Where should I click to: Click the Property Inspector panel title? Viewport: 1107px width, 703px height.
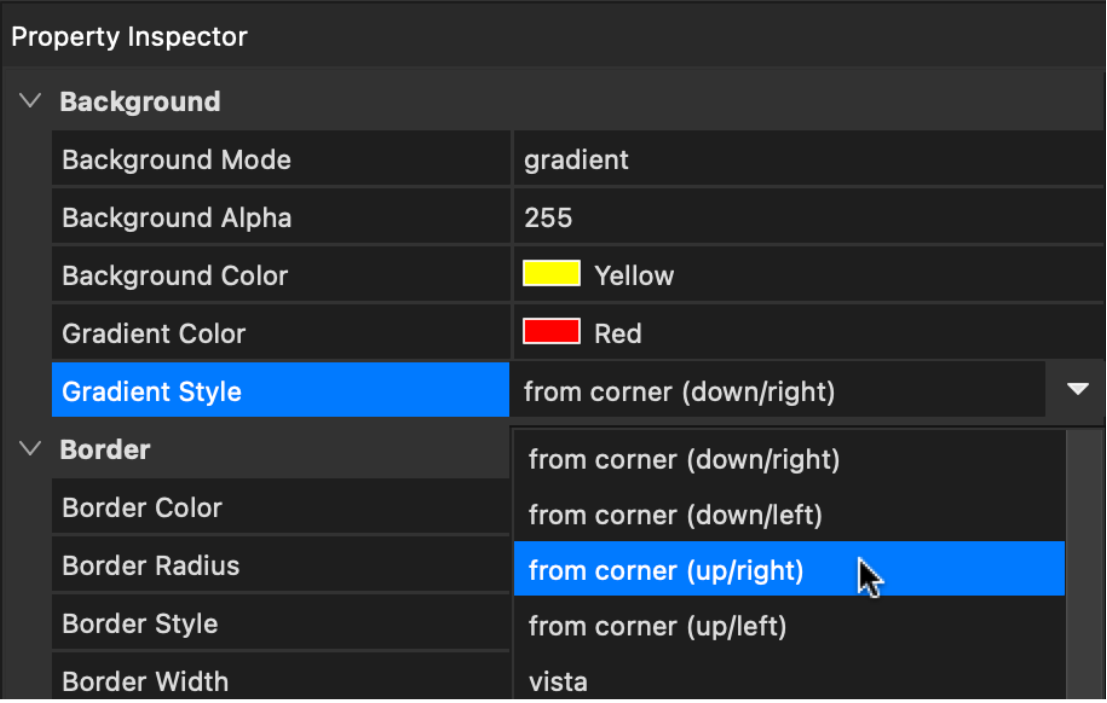[x=130, y=37]
